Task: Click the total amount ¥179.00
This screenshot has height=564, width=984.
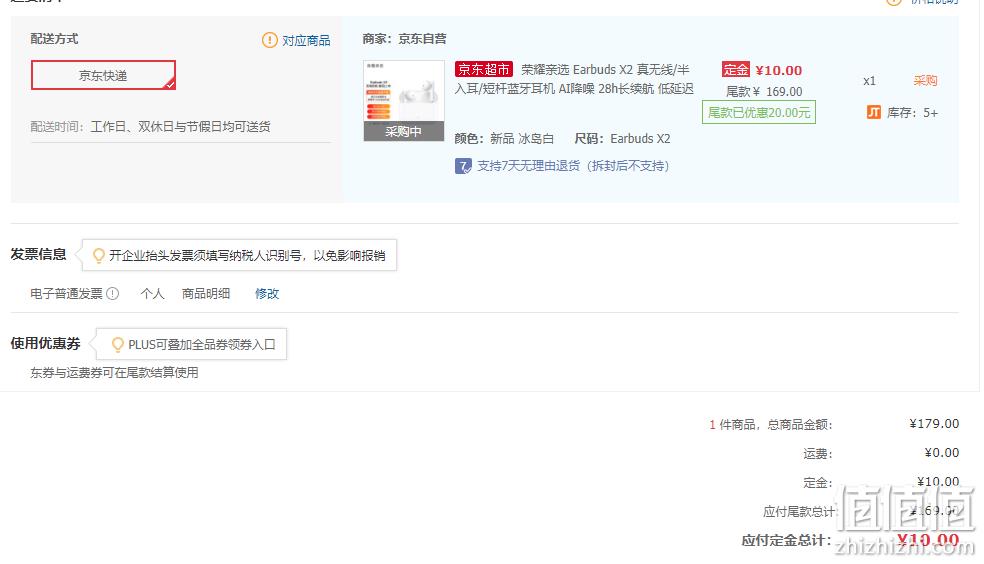Action: (x=934, y=423)
